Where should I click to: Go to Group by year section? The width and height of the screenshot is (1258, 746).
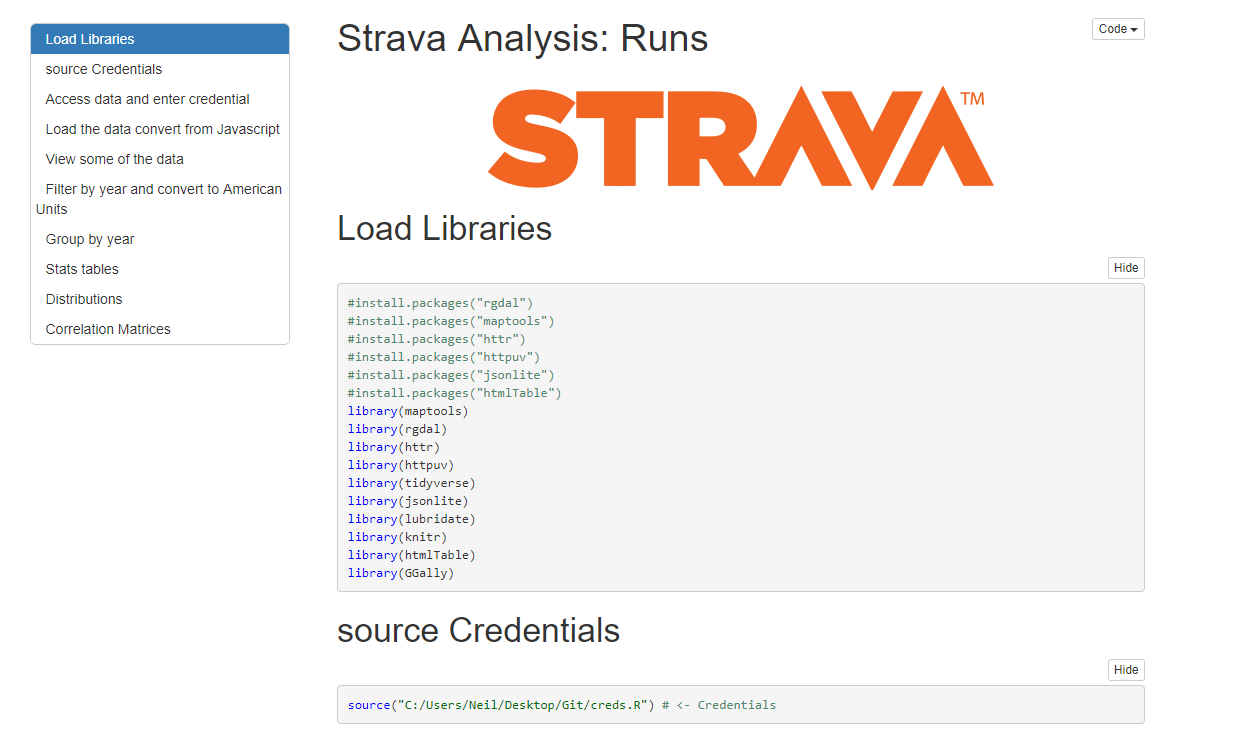point(160,239)
